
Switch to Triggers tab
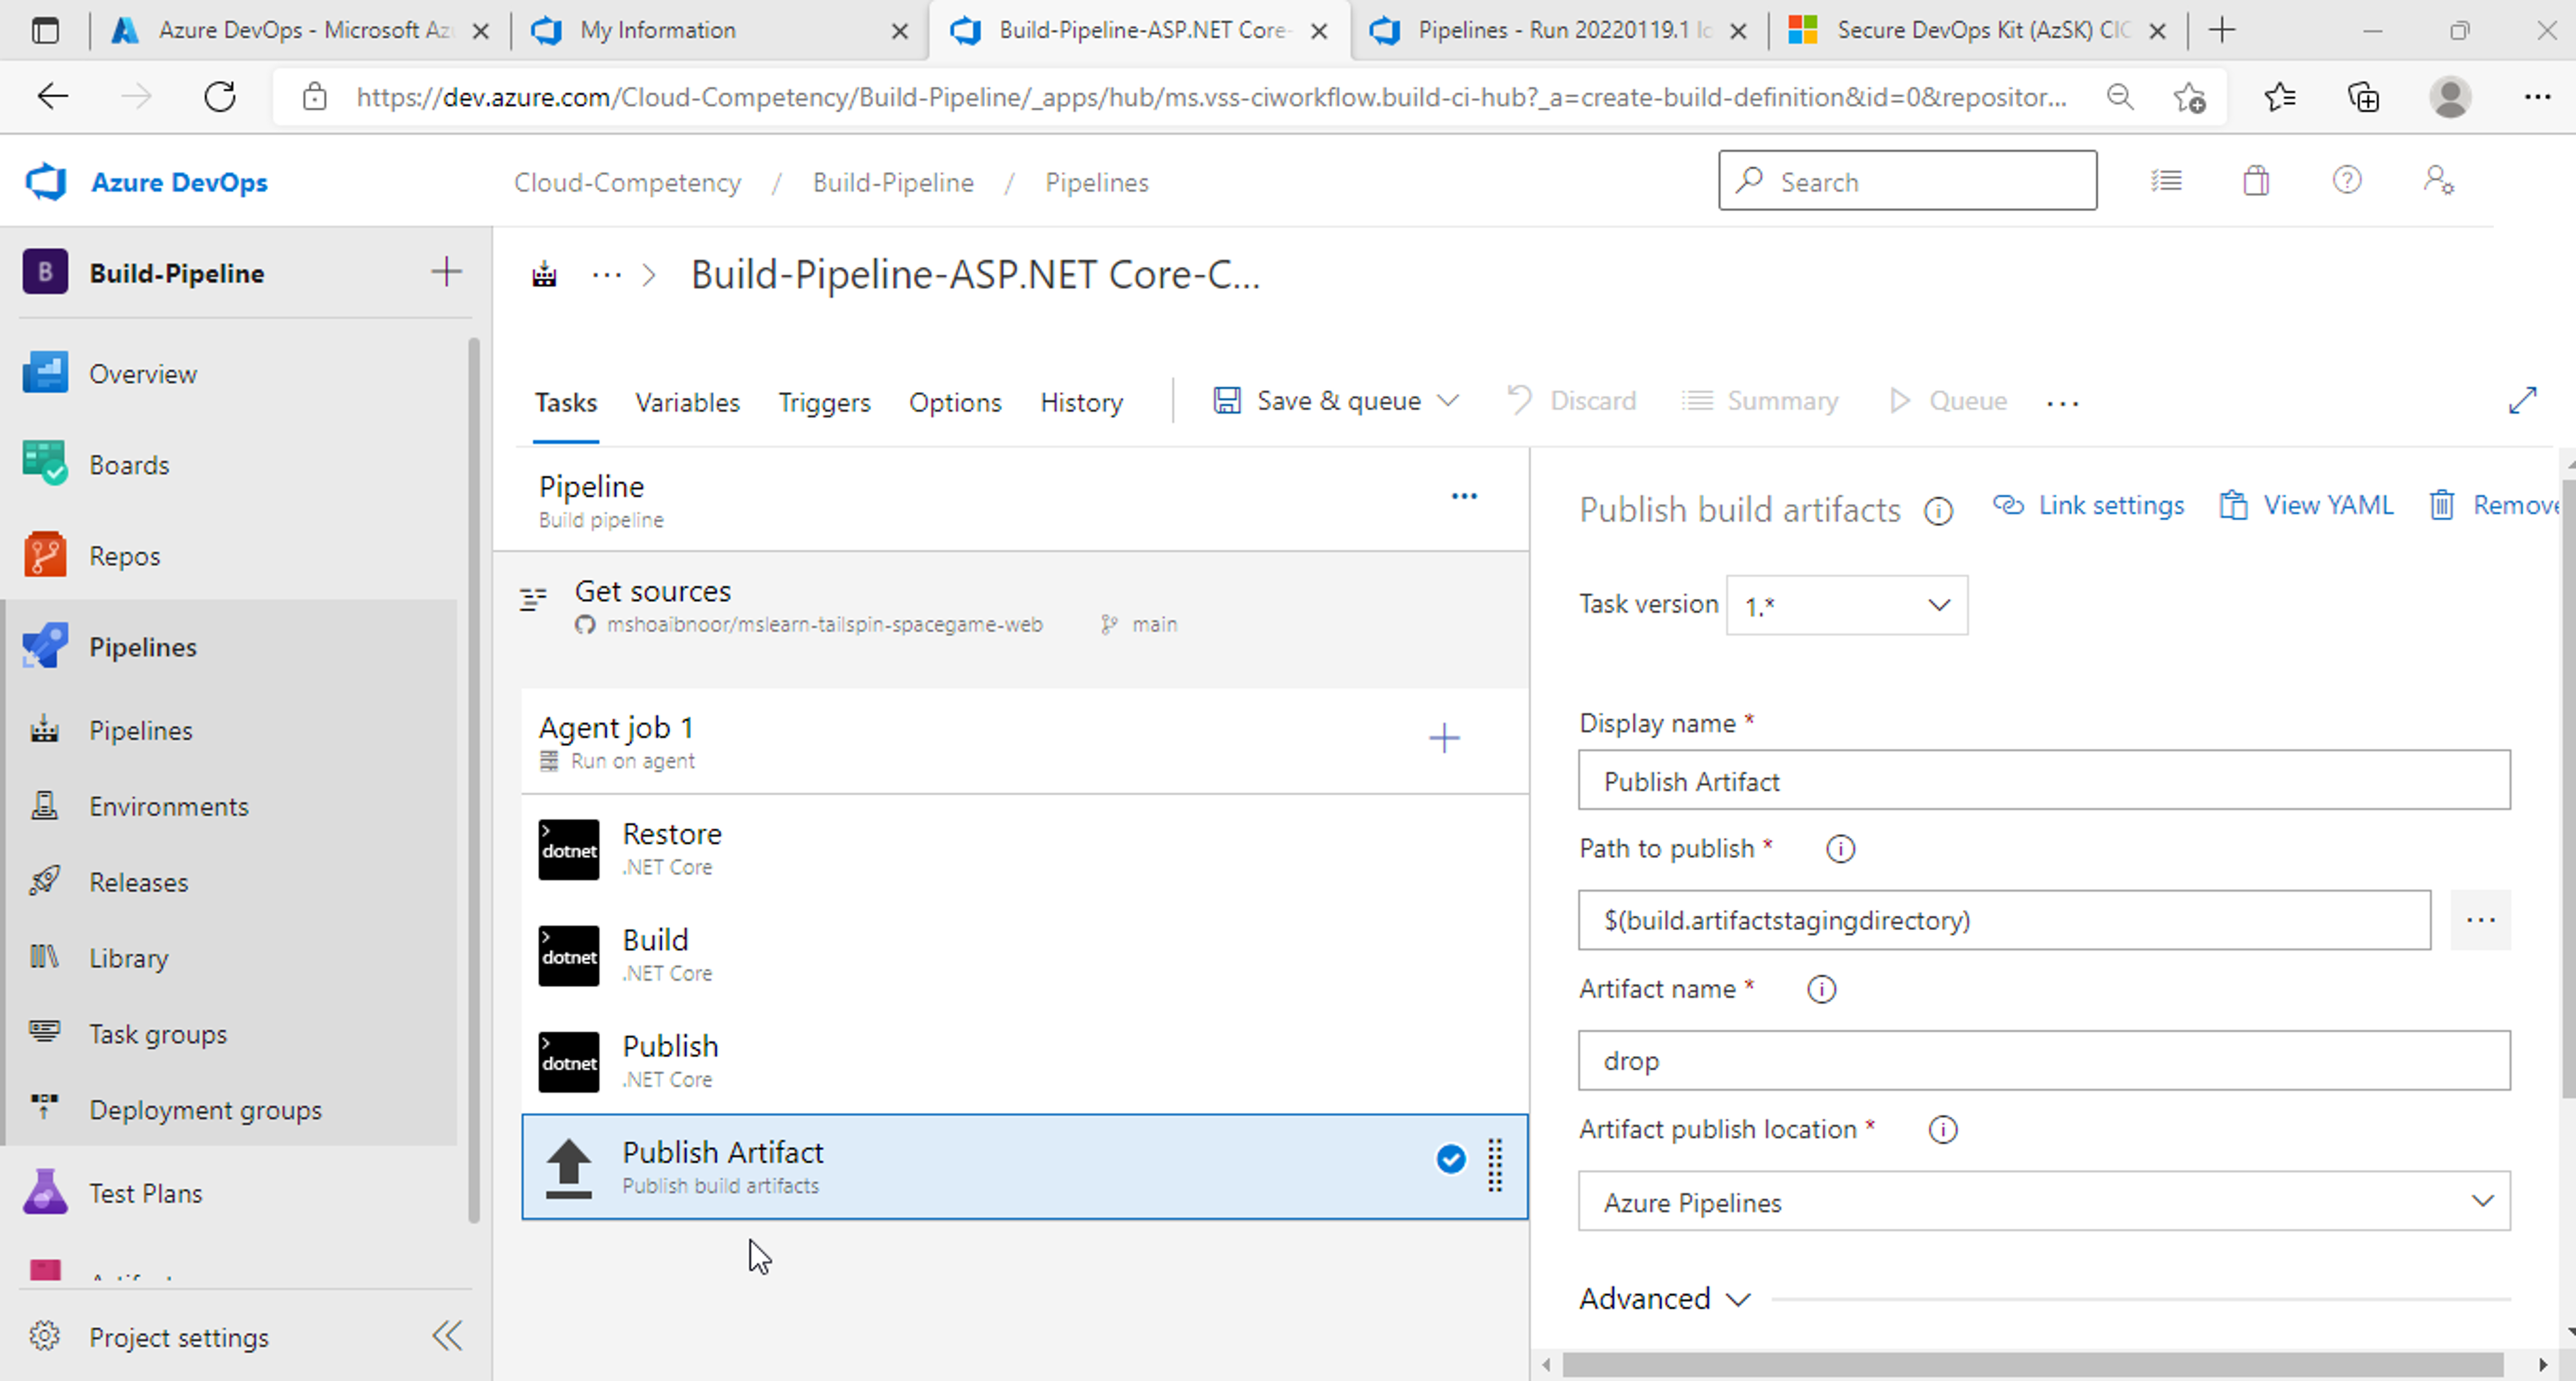(824, 402)
